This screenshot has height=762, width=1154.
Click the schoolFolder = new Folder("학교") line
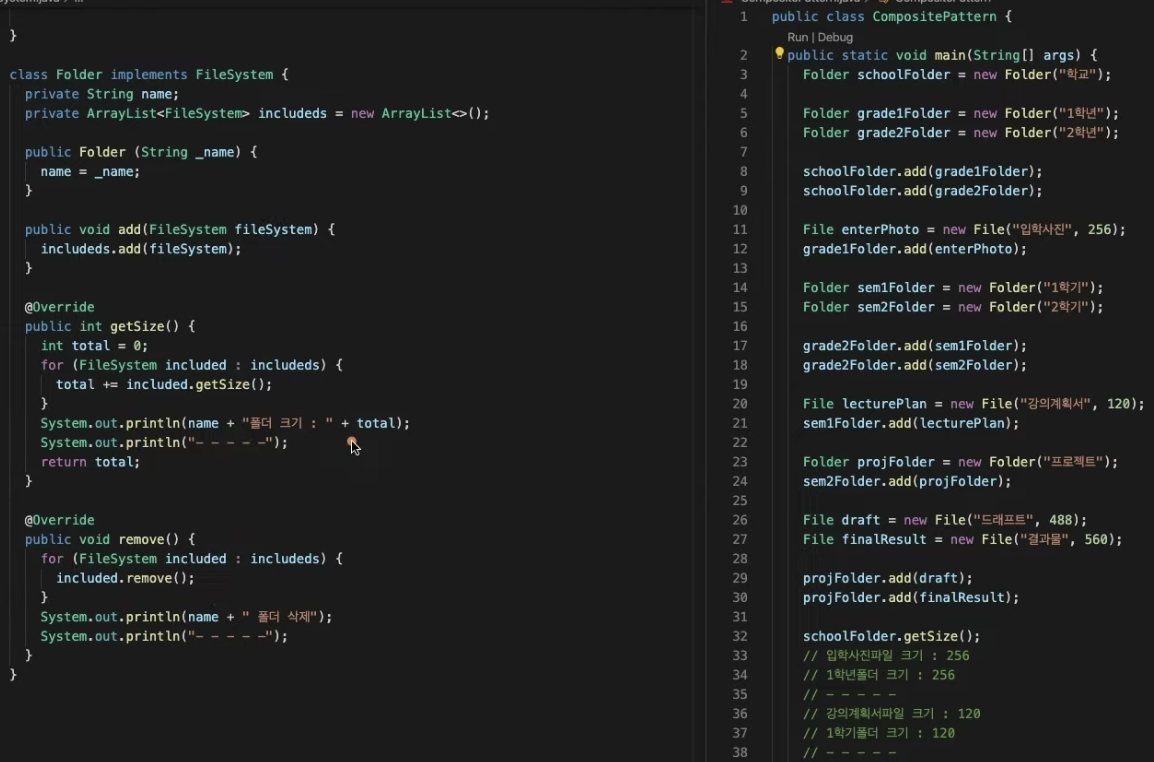(957, 74)
